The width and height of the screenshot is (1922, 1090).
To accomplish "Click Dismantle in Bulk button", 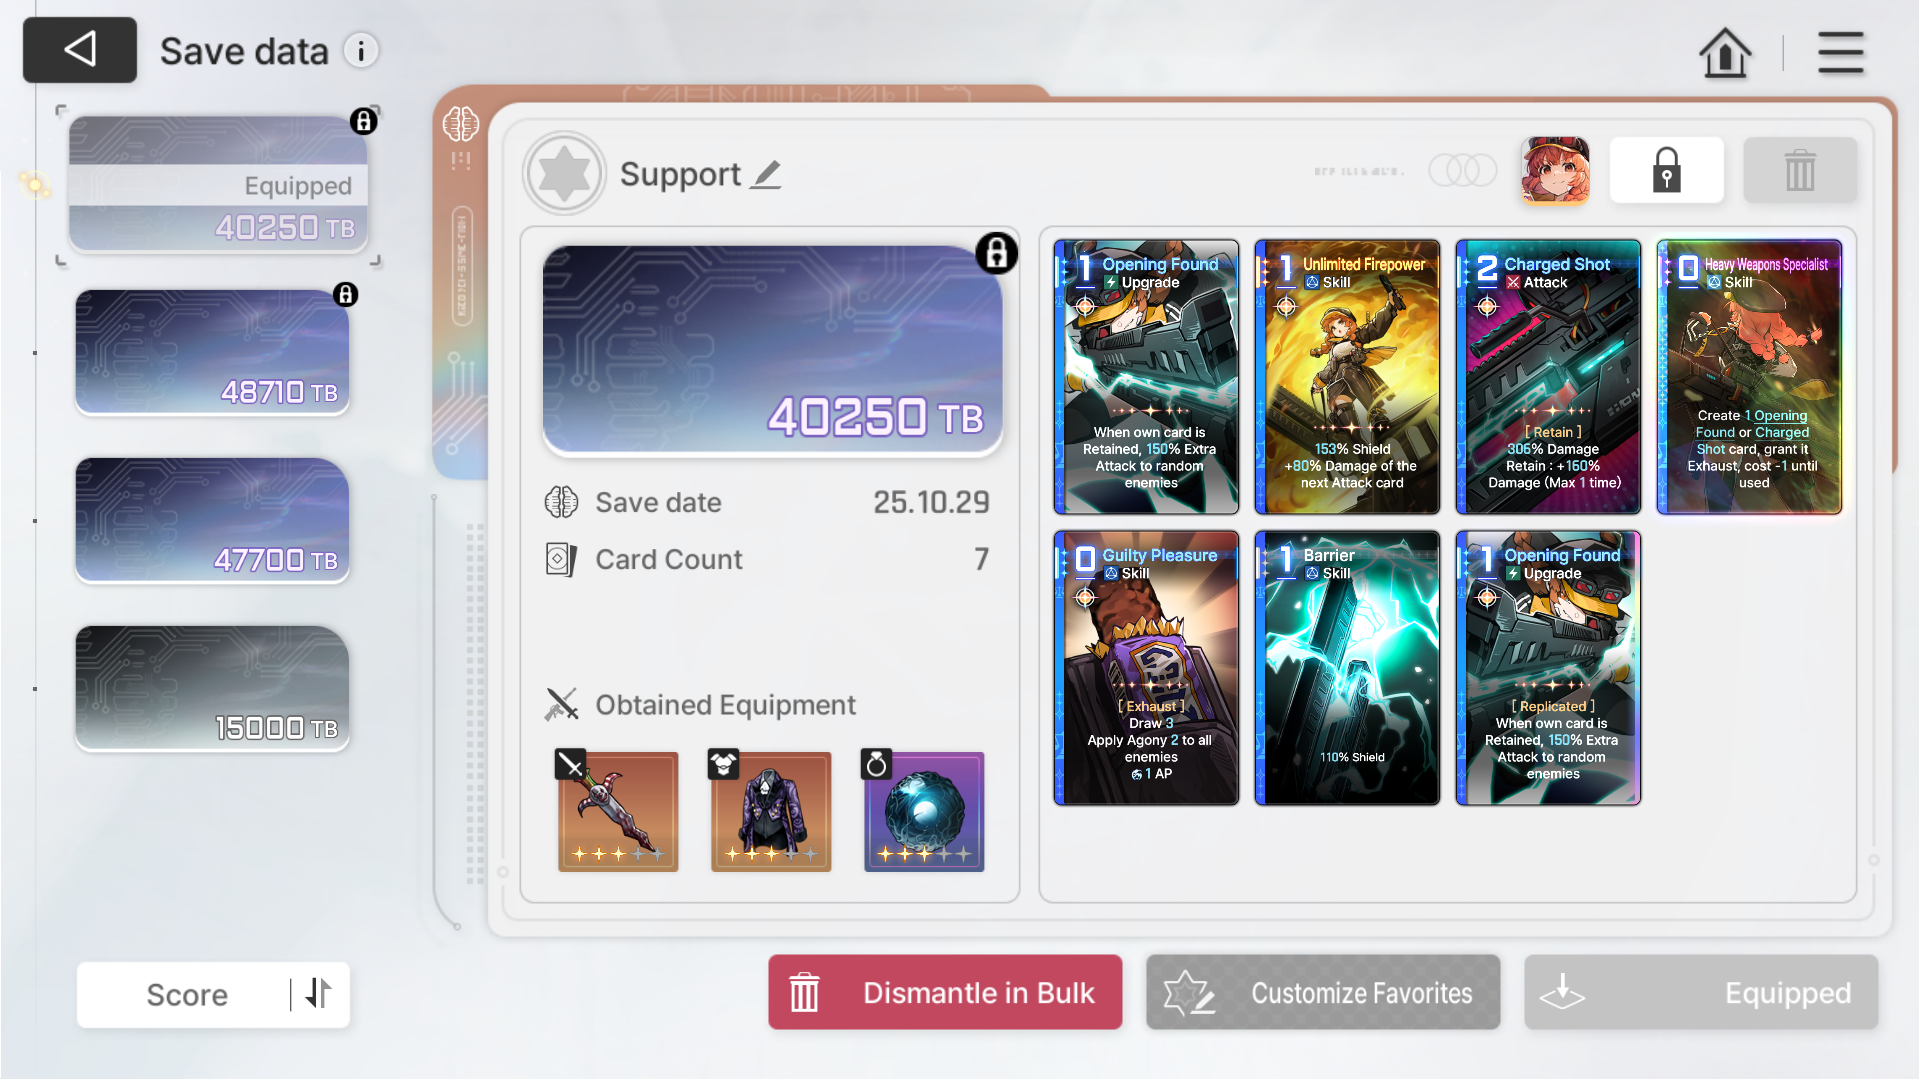I will point(945,993).
